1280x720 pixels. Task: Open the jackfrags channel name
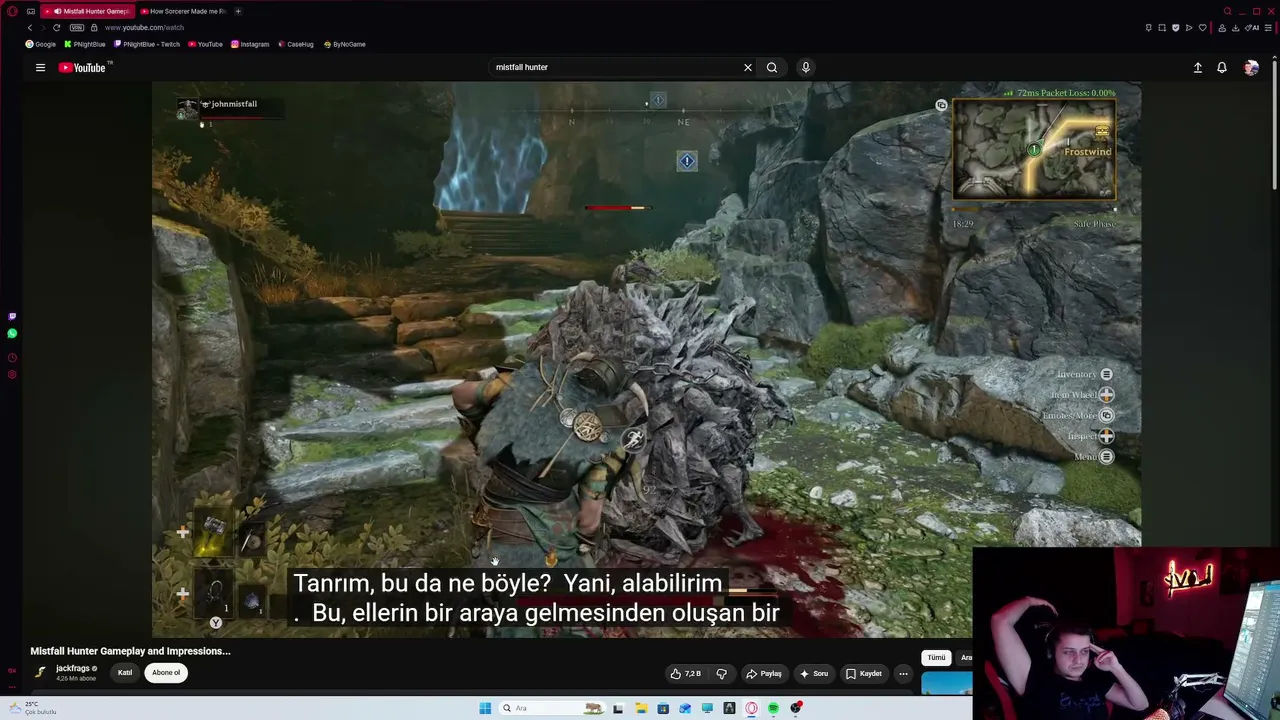pyautogui.click(x=72, y=668)
